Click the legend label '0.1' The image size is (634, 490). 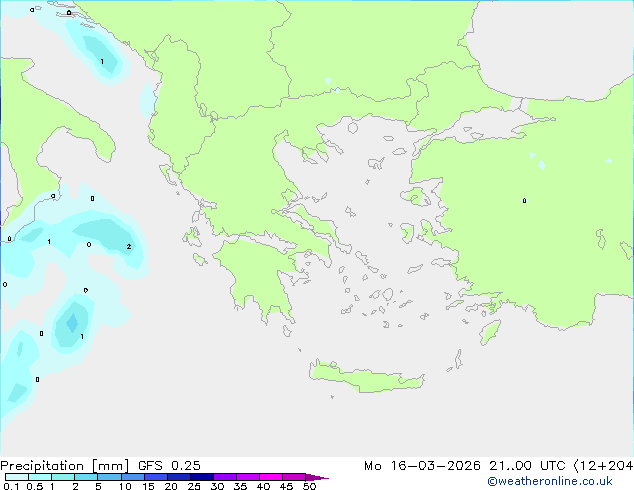click(11, 486)
